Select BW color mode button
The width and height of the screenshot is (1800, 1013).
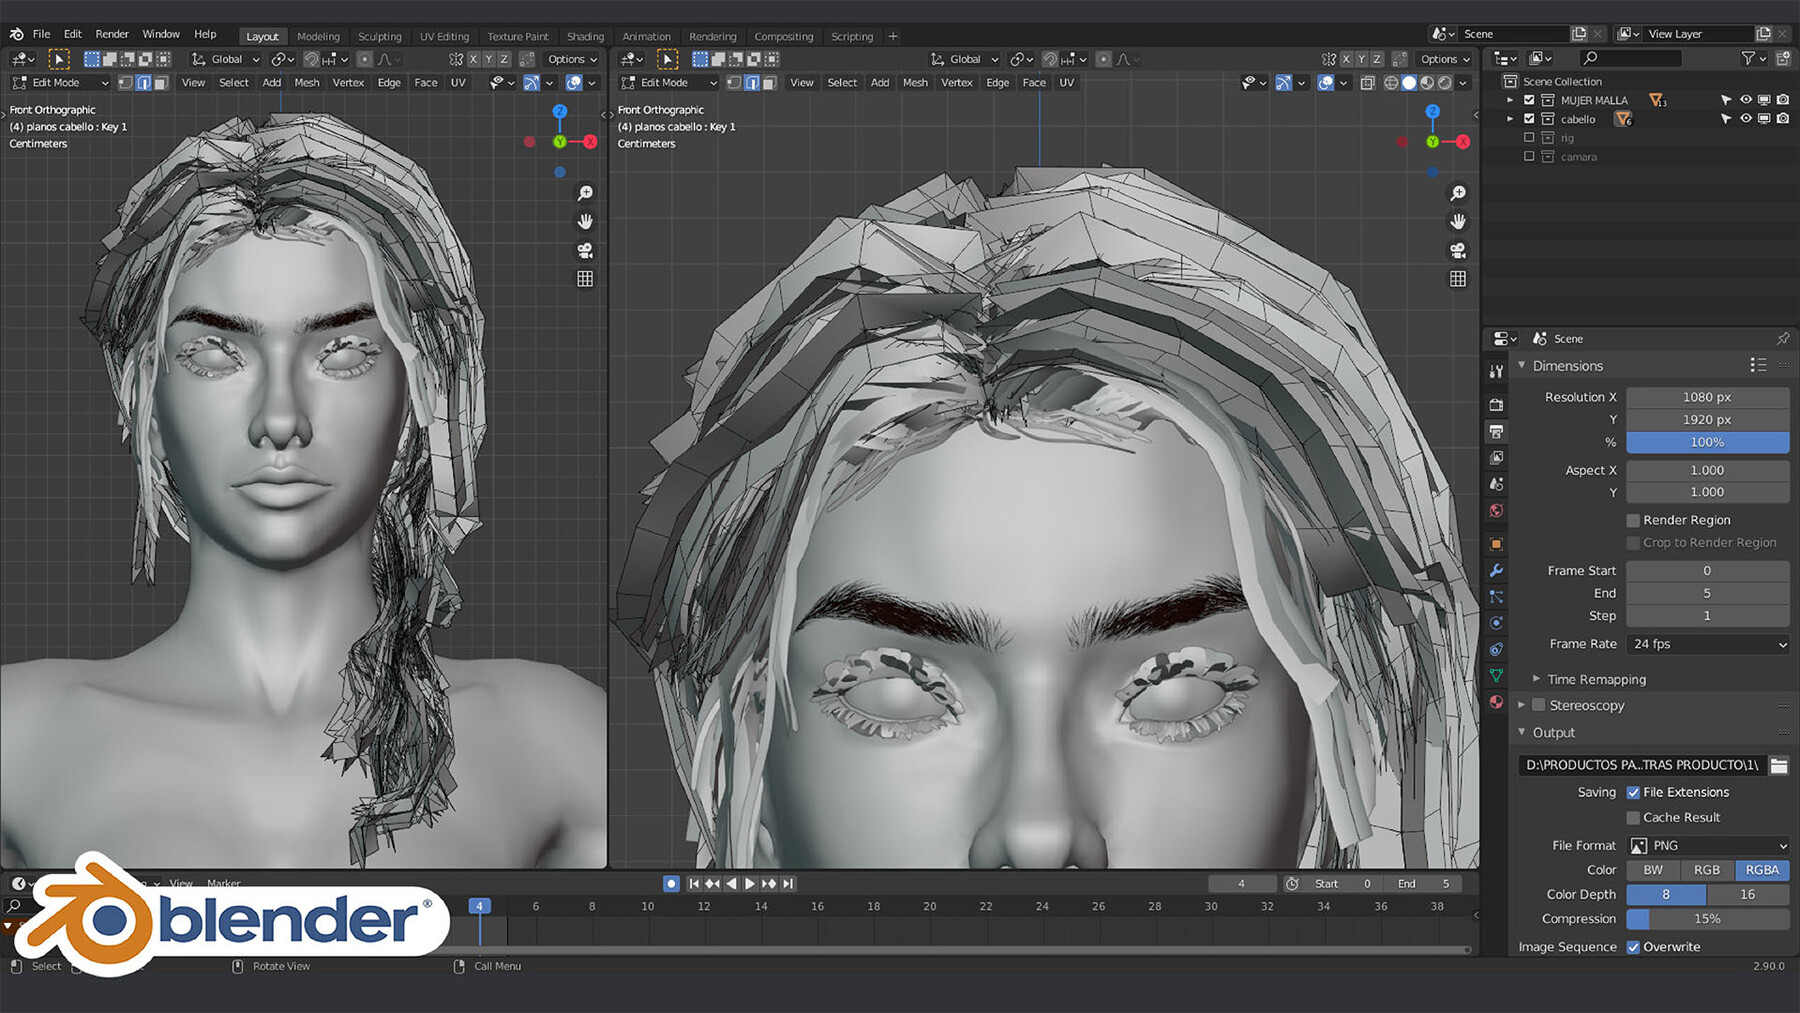[1653, 870]
